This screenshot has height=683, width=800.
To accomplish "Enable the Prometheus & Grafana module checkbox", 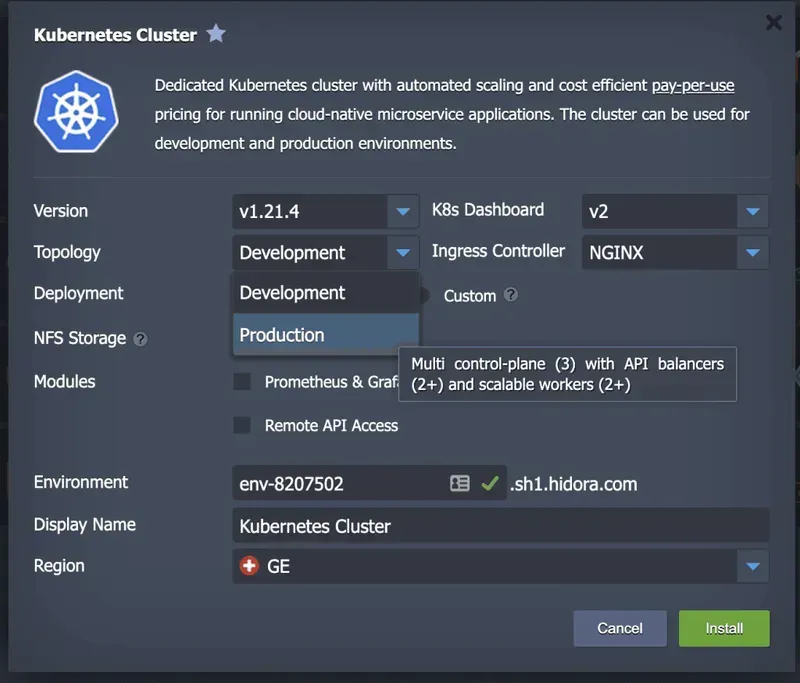I will [x=242, y=382].
